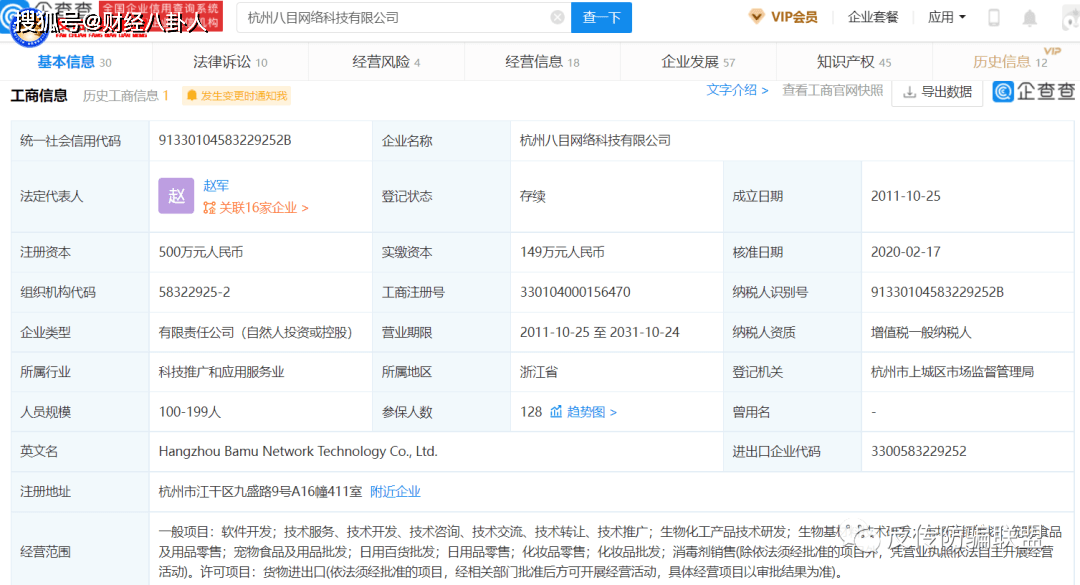
Task: Open notifications via the bell icon
Action: point(1029,17)
